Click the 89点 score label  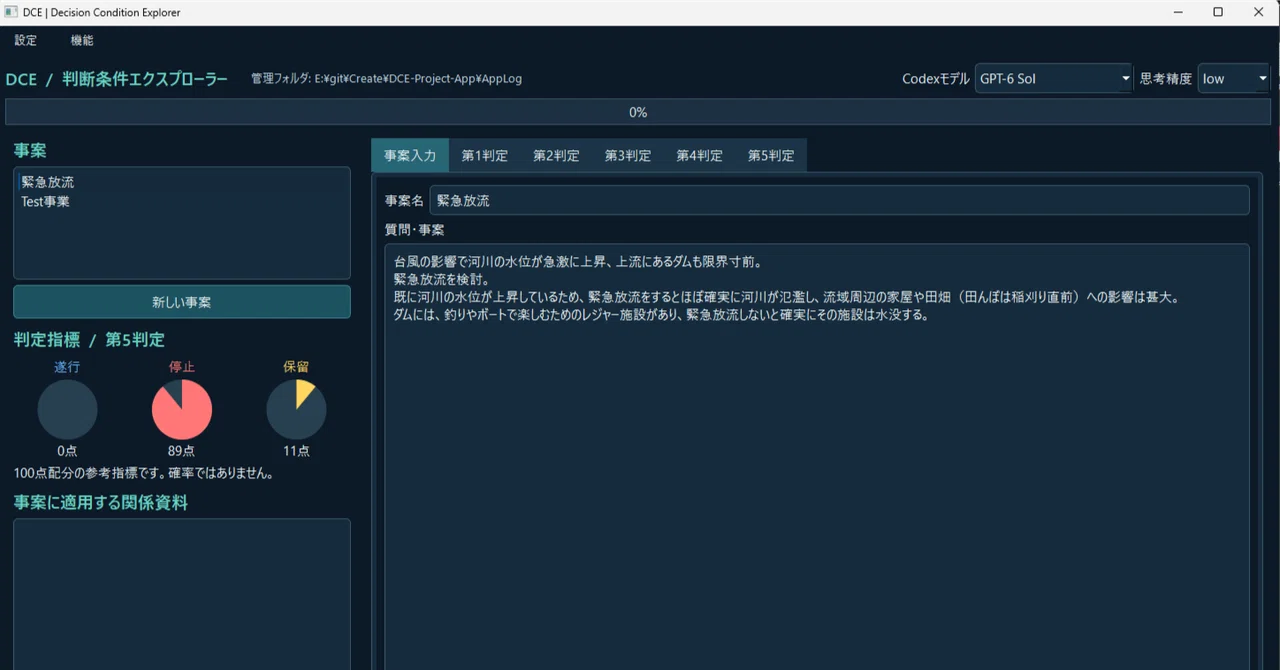[182, 451]
